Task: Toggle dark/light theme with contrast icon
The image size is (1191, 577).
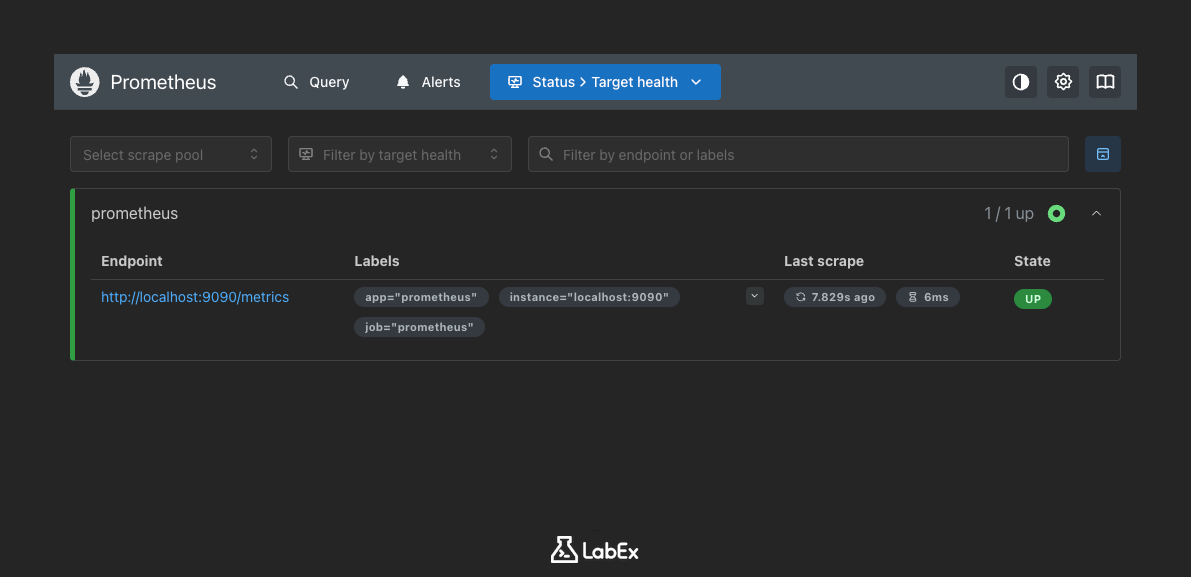Action: [x=1020, y=81]
